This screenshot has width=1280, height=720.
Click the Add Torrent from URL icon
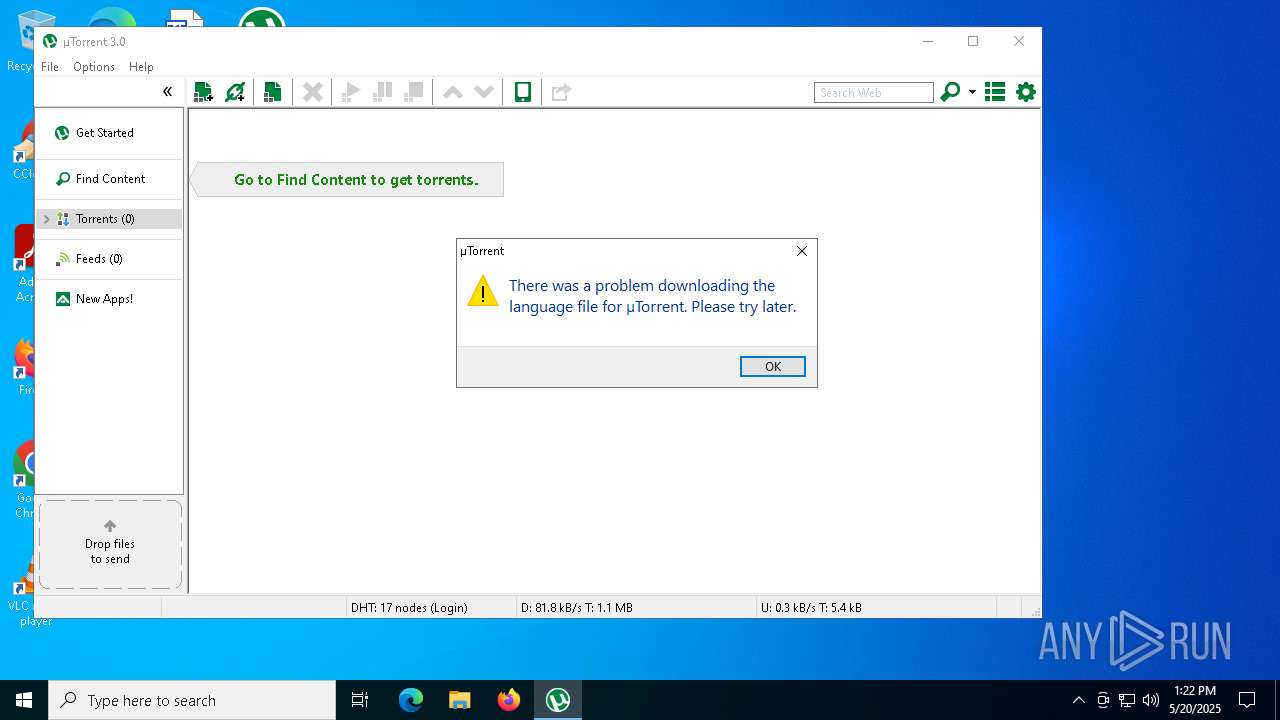(235, 92)
